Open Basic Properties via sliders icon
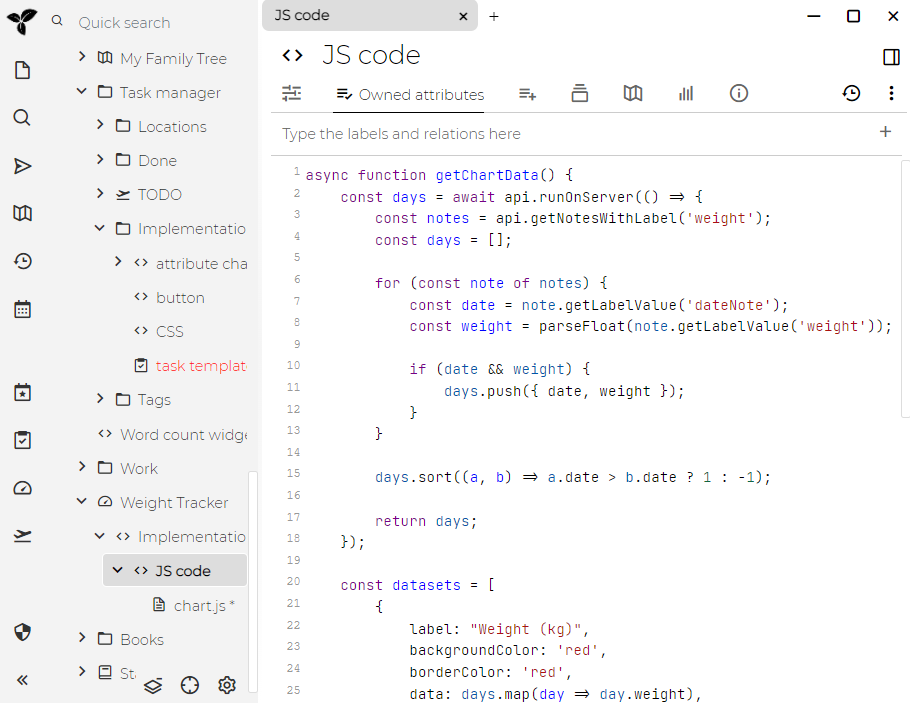This screenshot has height=703, width=910. coord(291,93)
